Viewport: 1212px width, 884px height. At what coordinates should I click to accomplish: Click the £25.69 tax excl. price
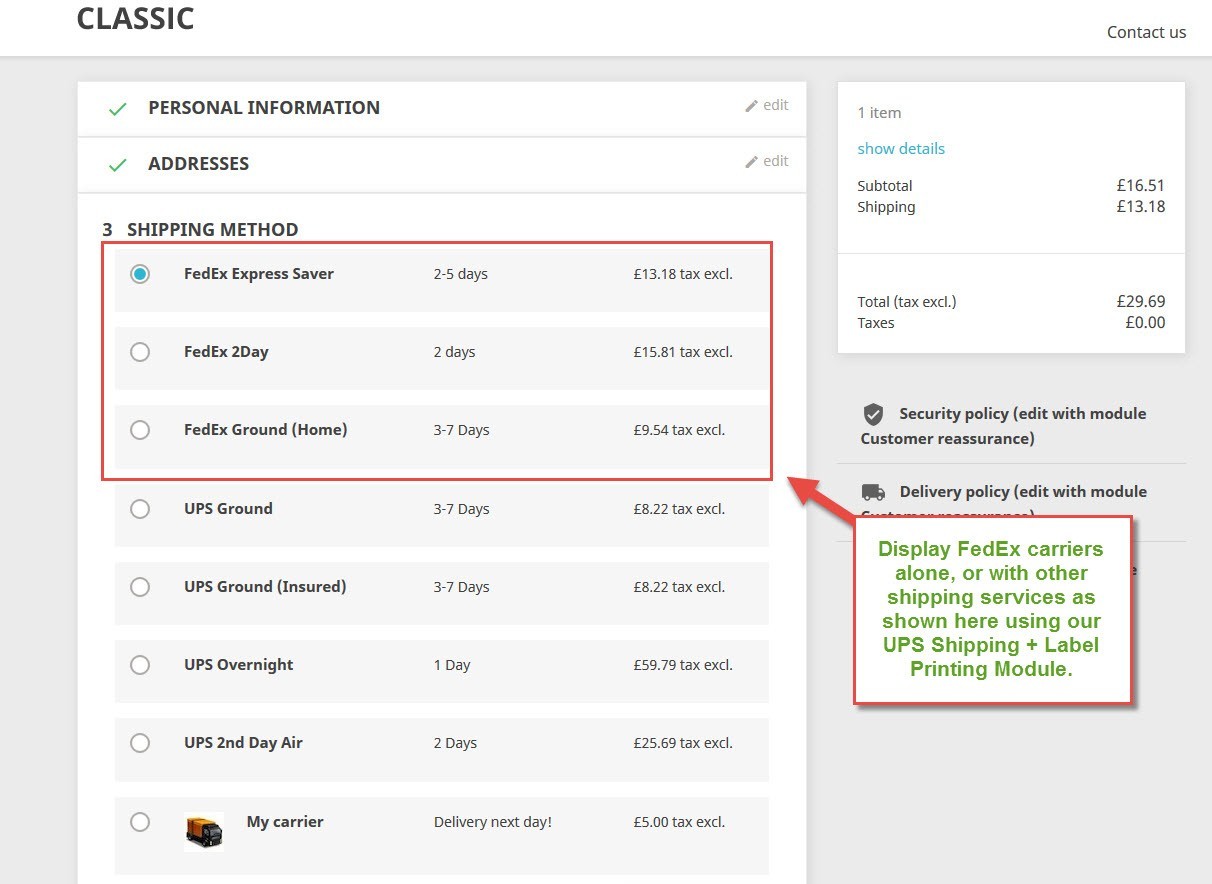pos(683,743)
